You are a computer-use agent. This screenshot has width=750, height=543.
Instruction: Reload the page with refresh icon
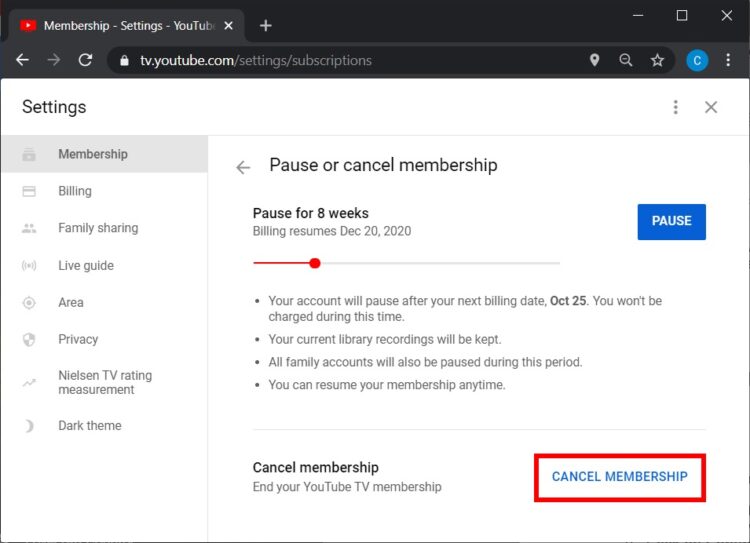click(85, 60)
